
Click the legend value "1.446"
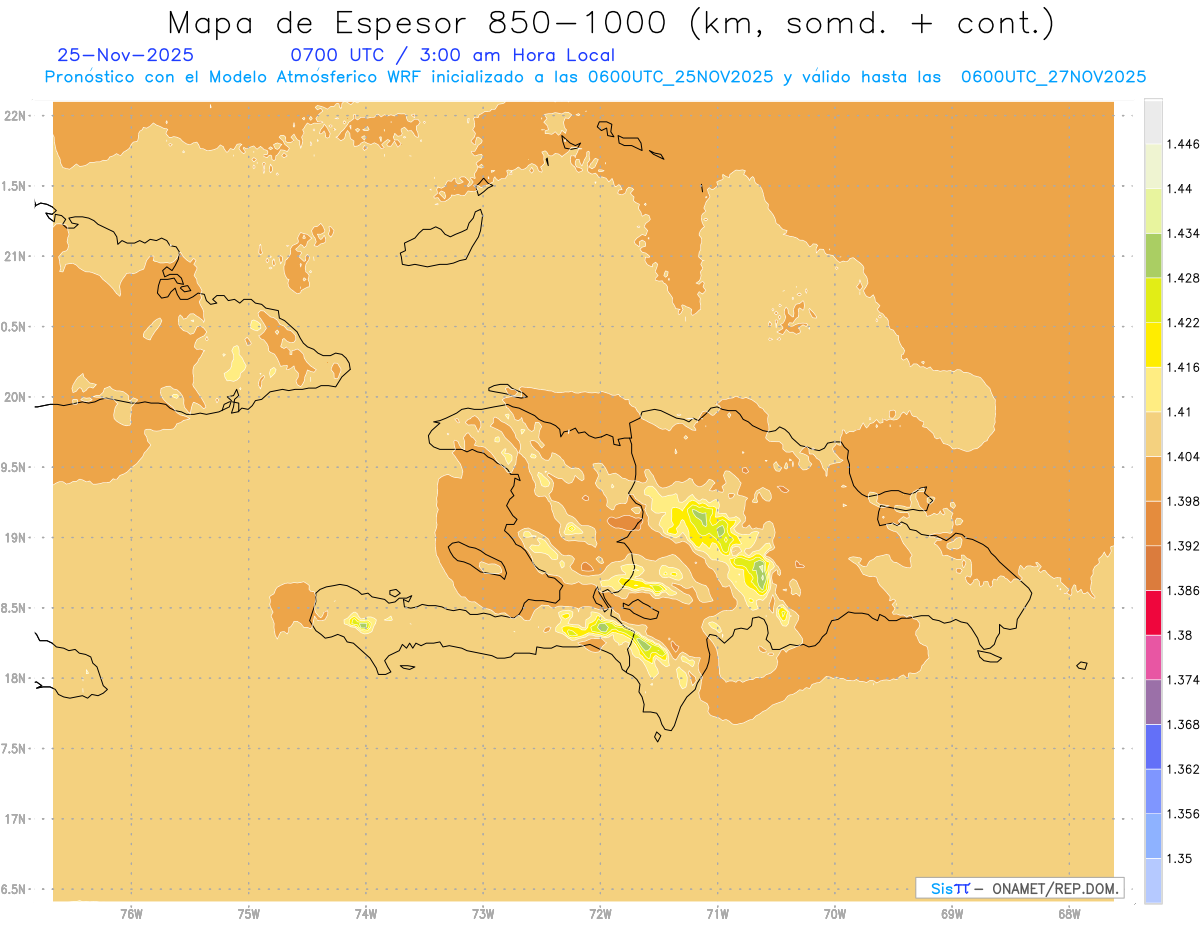coord(1183,144)
